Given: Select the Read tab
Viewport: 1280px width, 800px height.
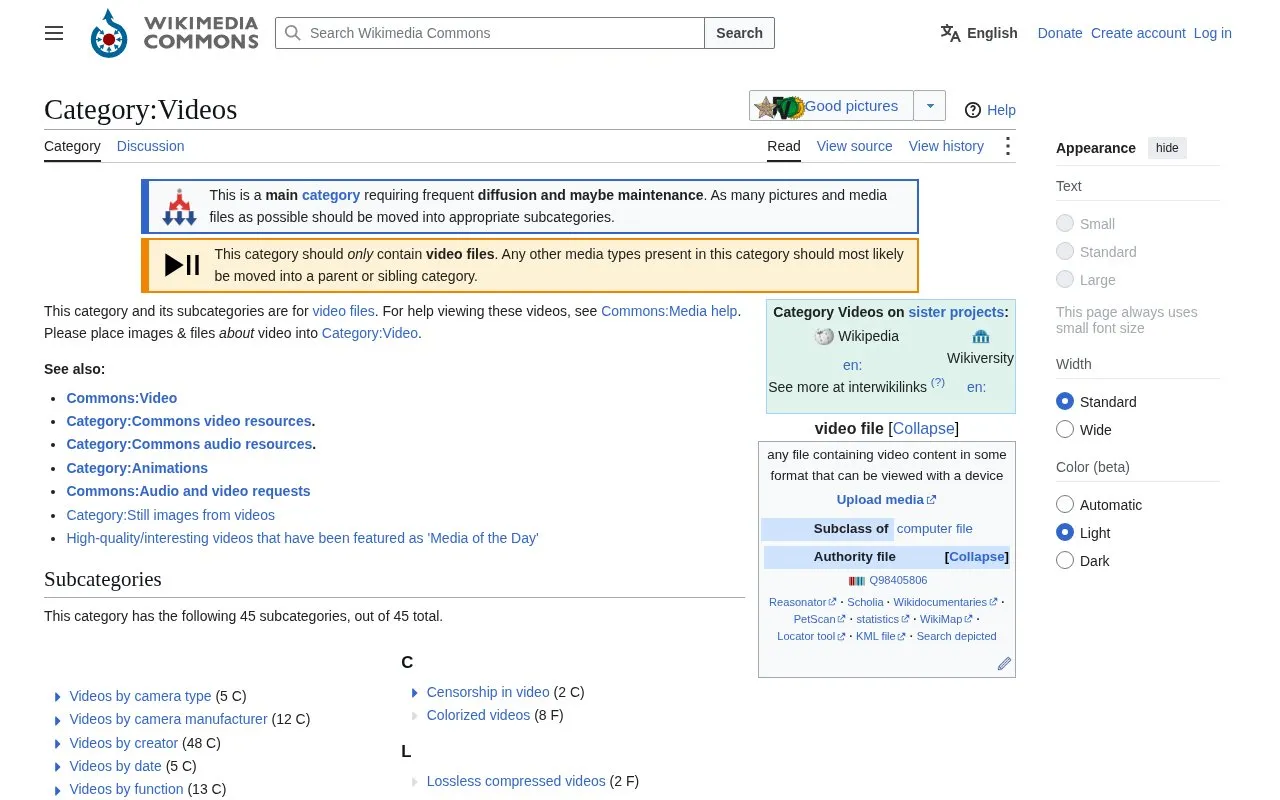Looking at the screenshot, I should coord(784,146).
